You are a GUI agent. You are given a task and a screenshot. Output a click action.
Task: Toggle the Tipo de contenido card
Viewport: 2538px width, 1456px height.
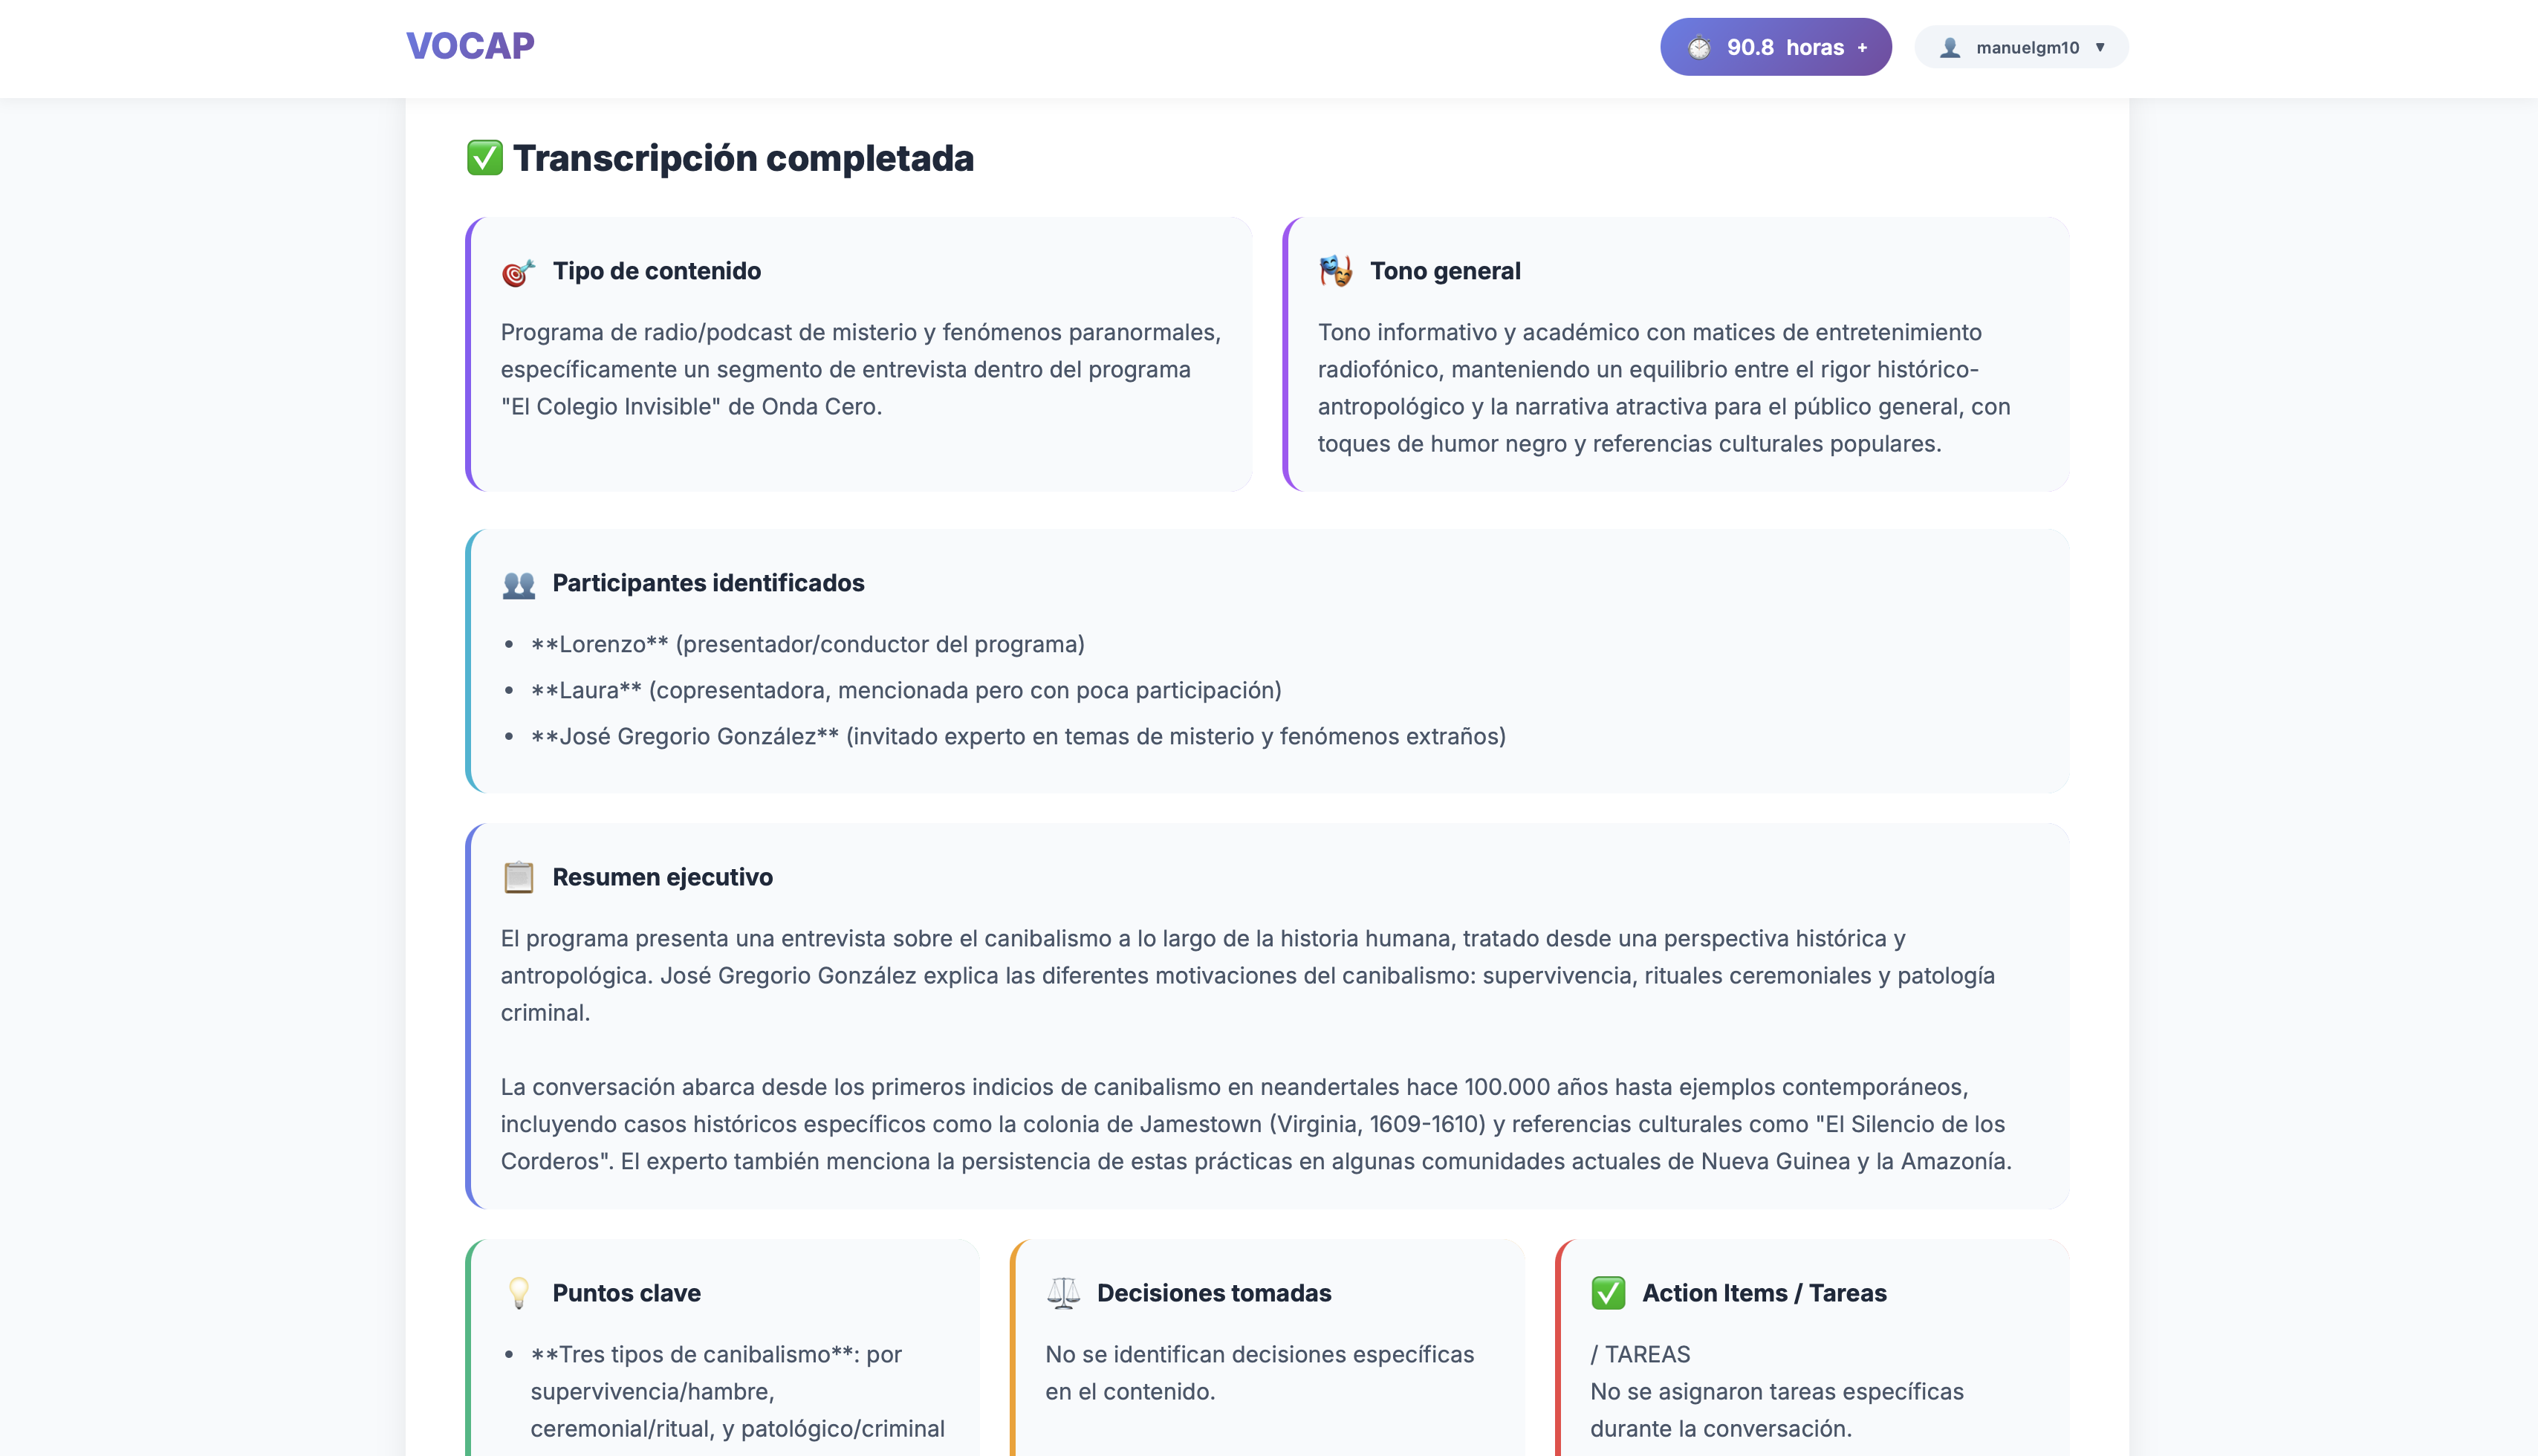(x=656, y=271)
